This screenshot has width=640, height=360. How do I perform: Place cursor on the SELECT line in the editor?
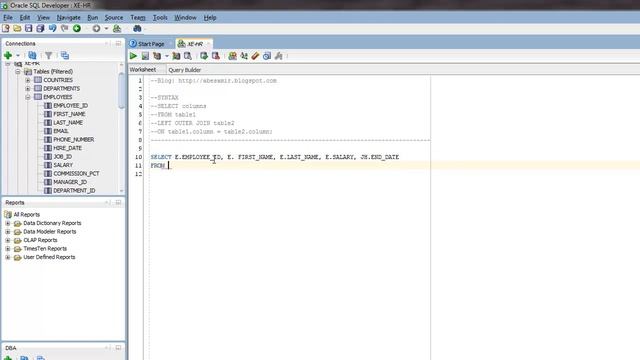274,157
